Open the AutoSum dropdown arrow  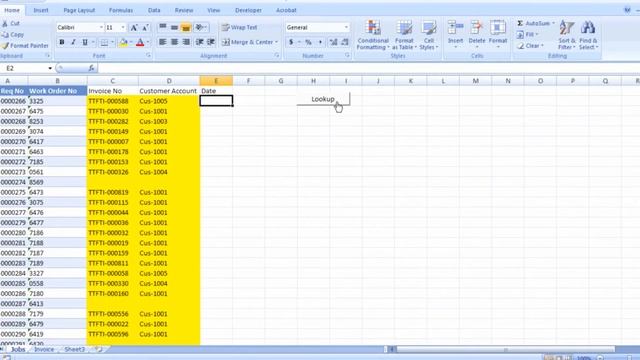click(553, 23)
